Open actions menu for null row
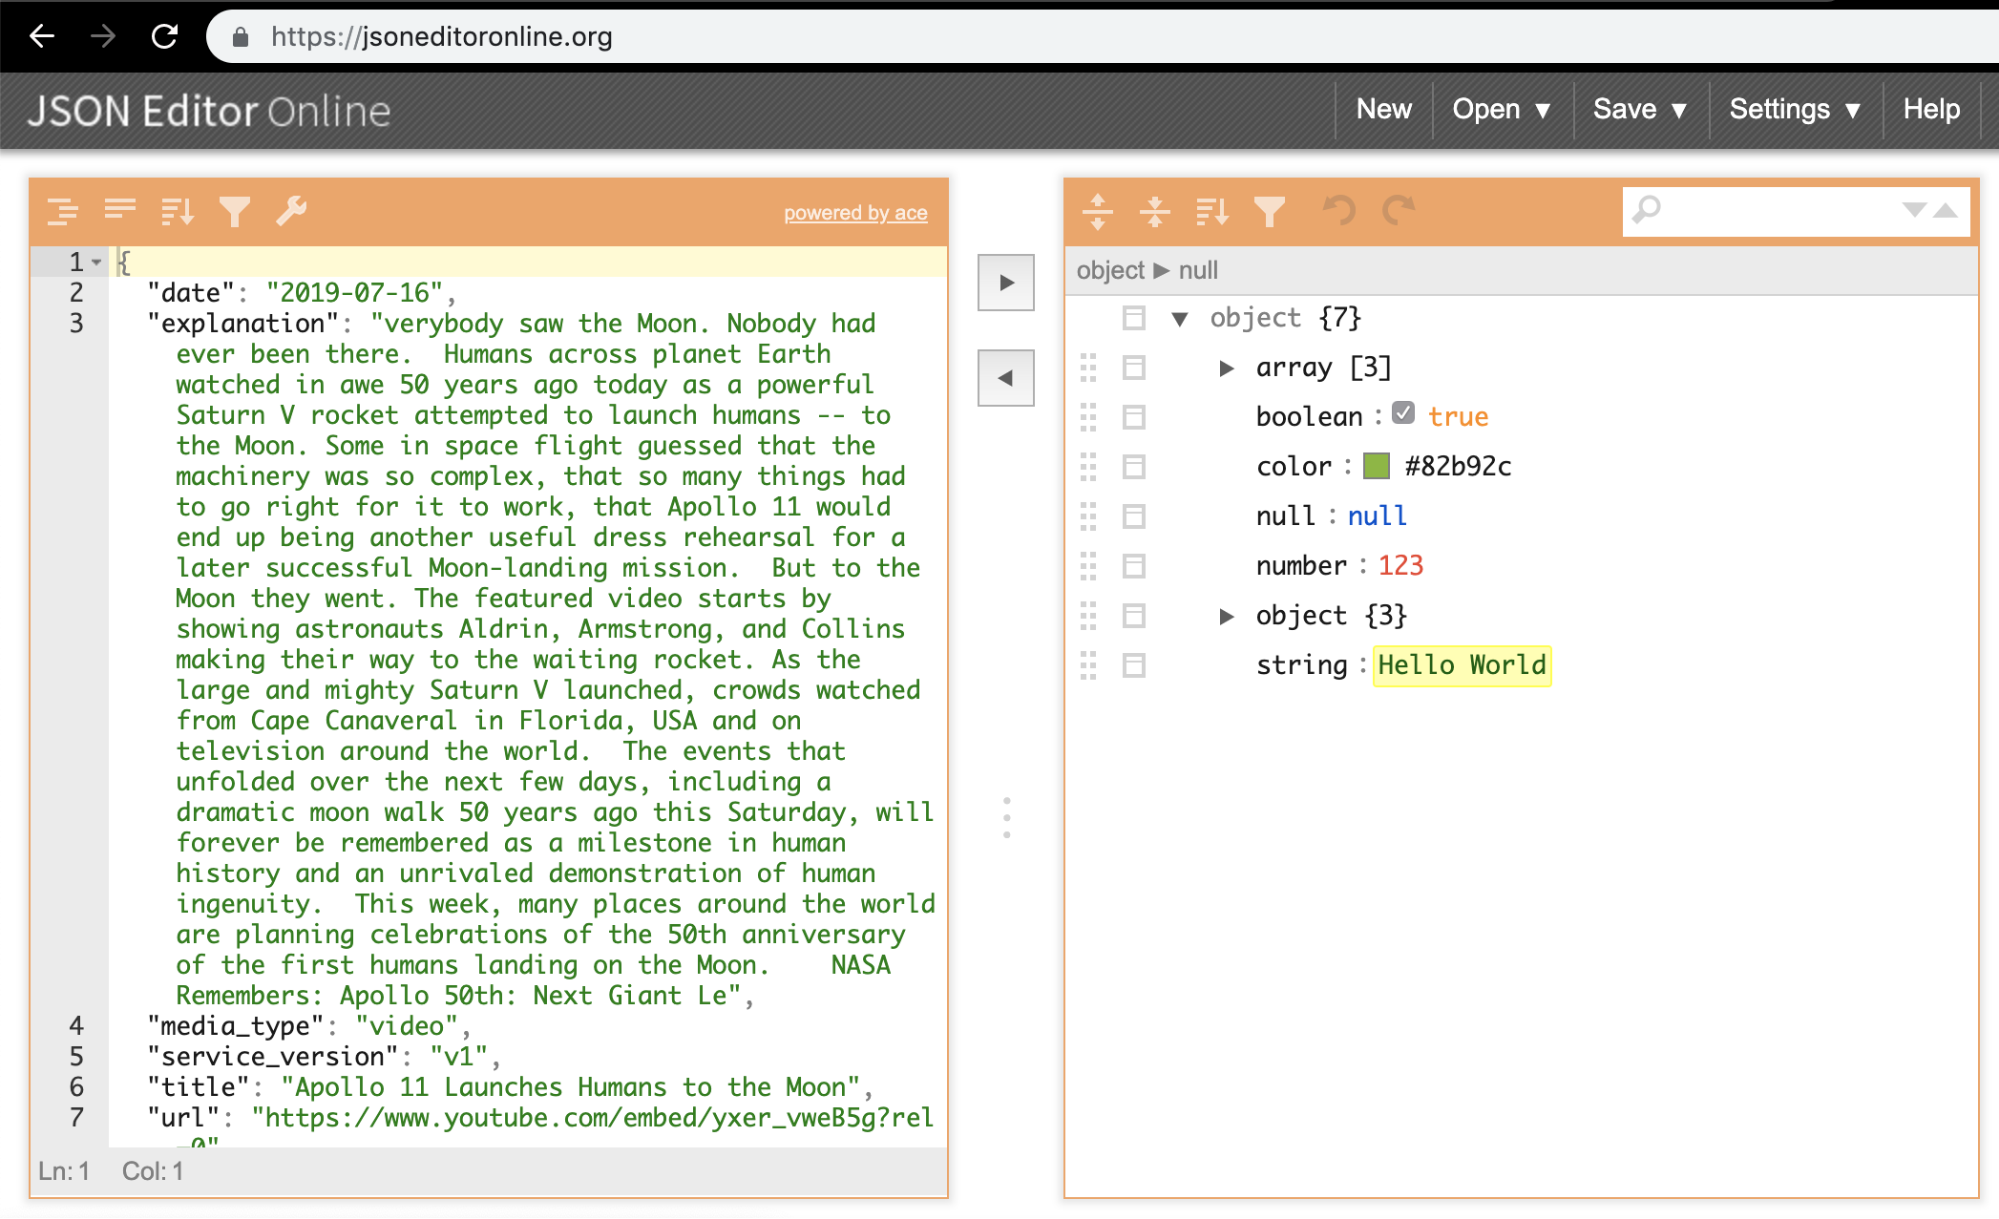The width and height of the screenshot is (1999, 1219). point(1133,517)
